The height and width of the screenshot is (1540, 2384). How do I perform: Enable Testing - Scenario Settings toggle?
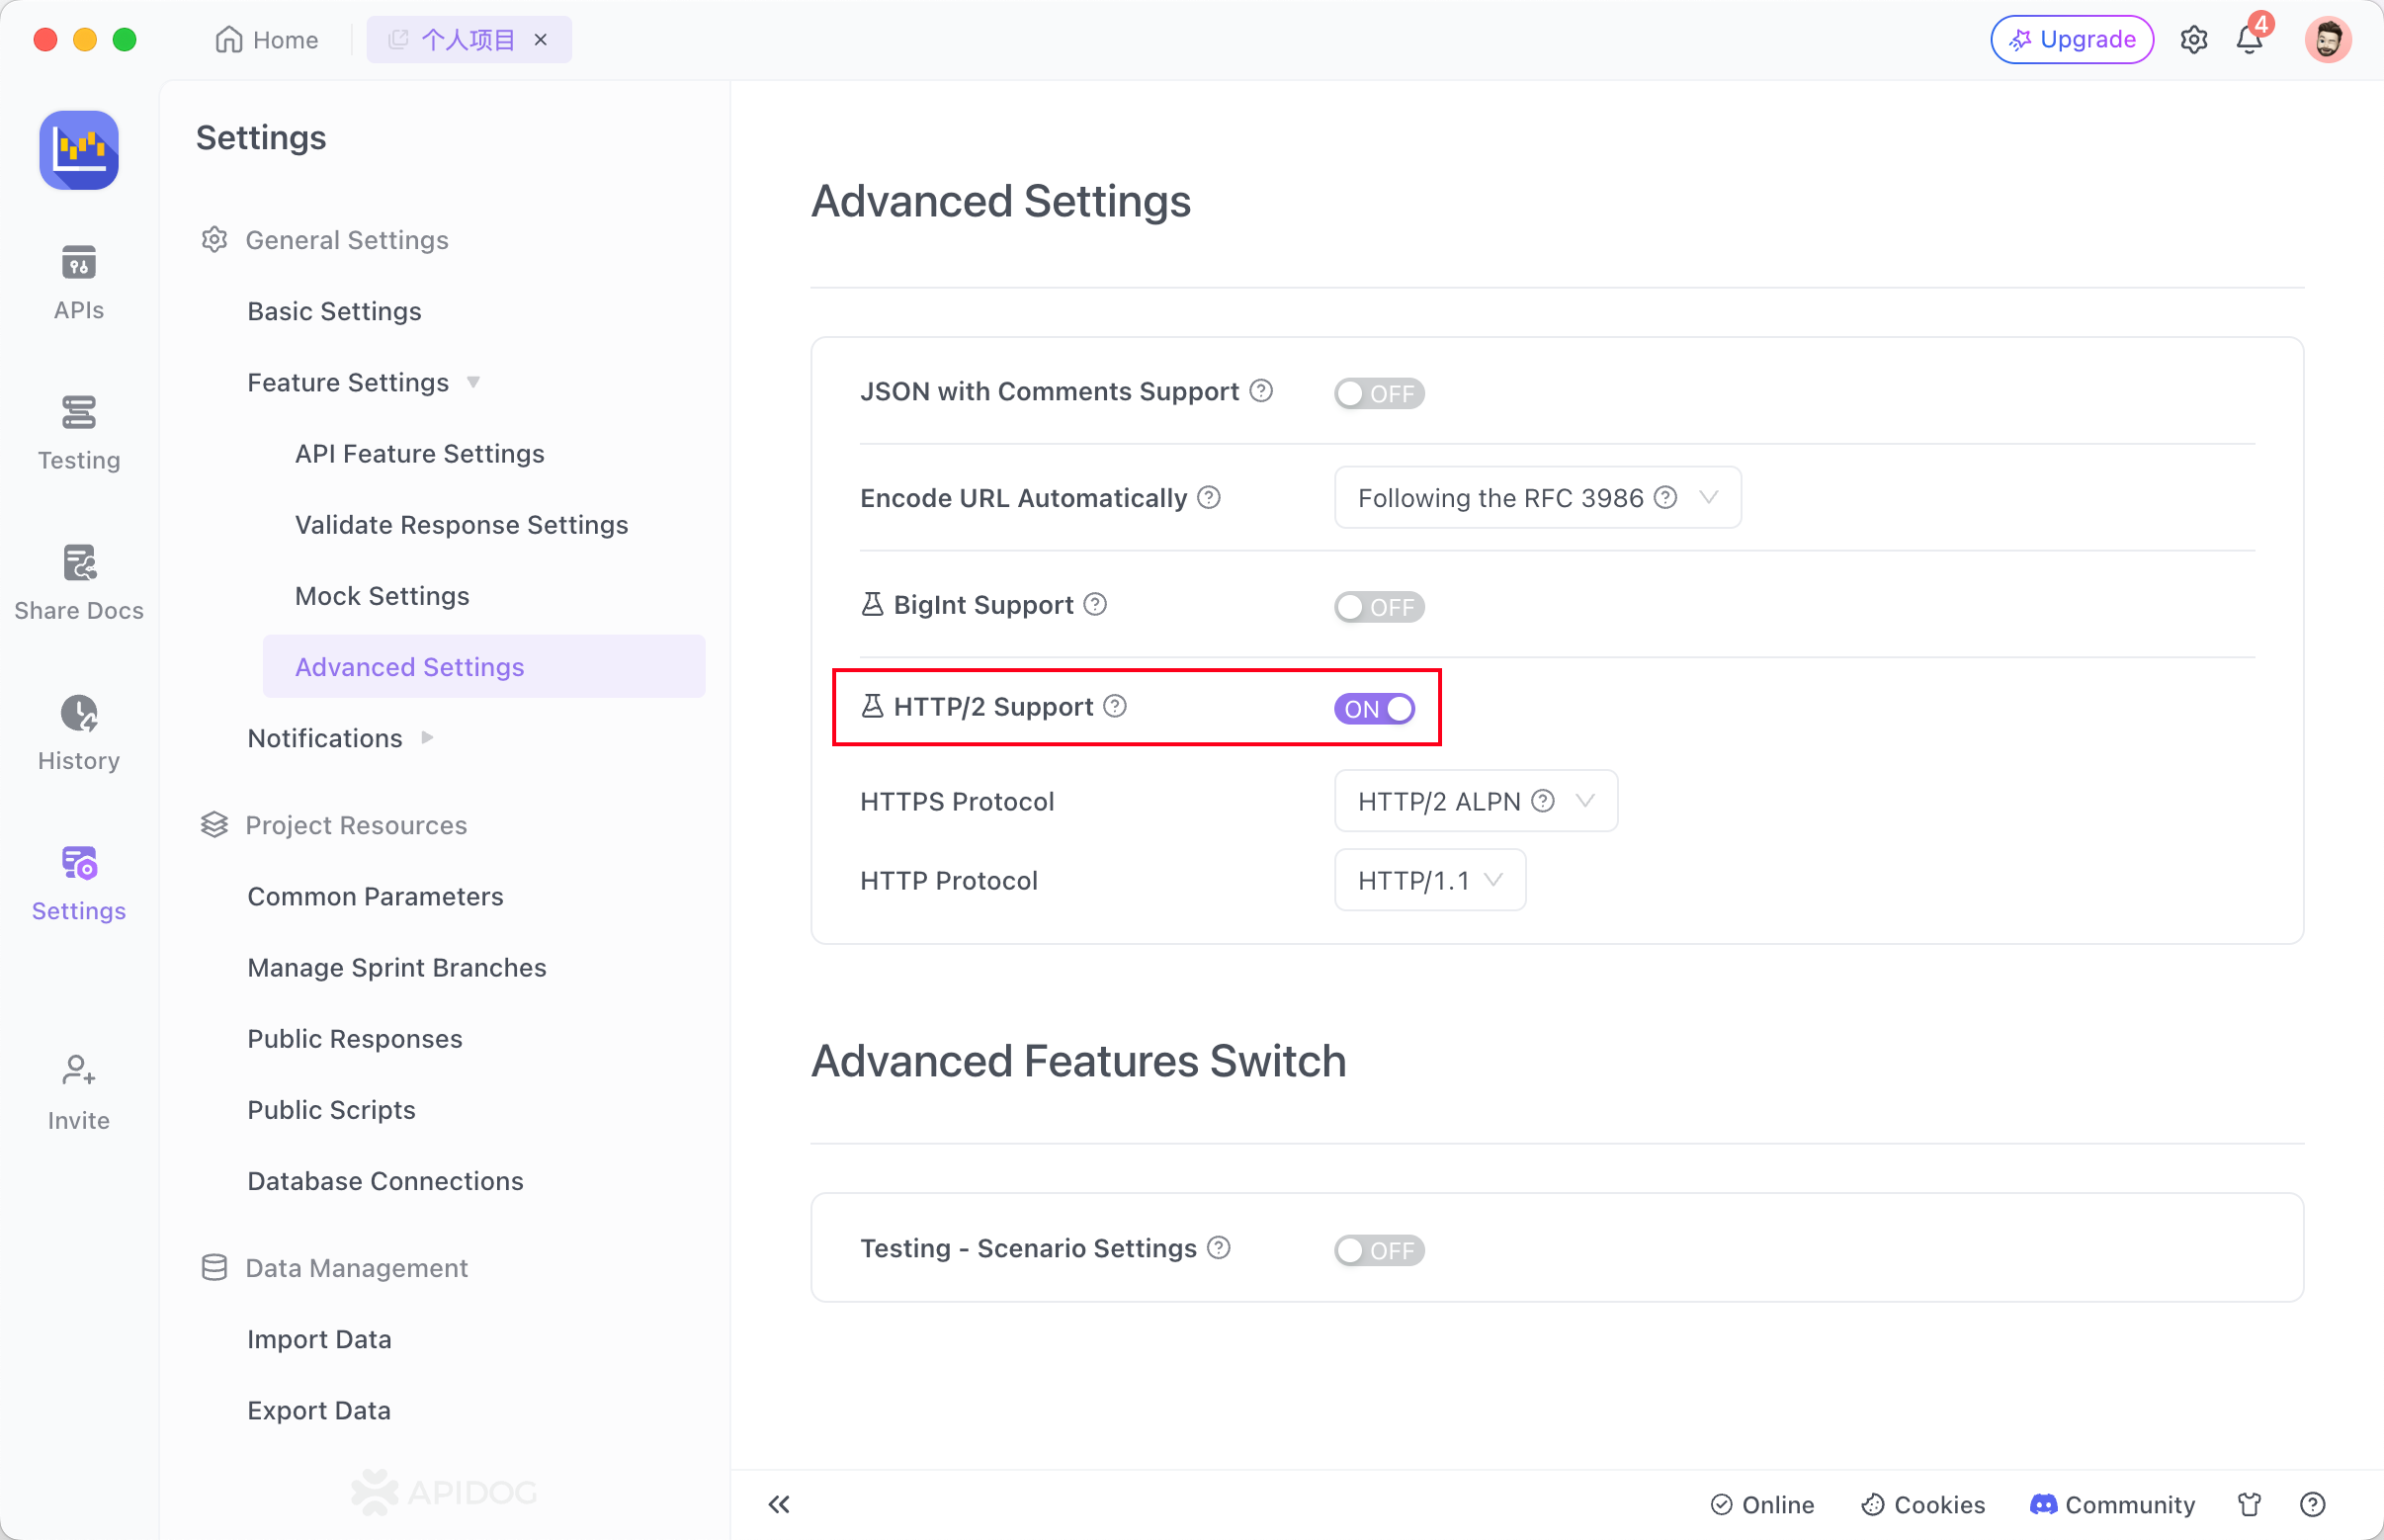(x=1378, y=1250)
